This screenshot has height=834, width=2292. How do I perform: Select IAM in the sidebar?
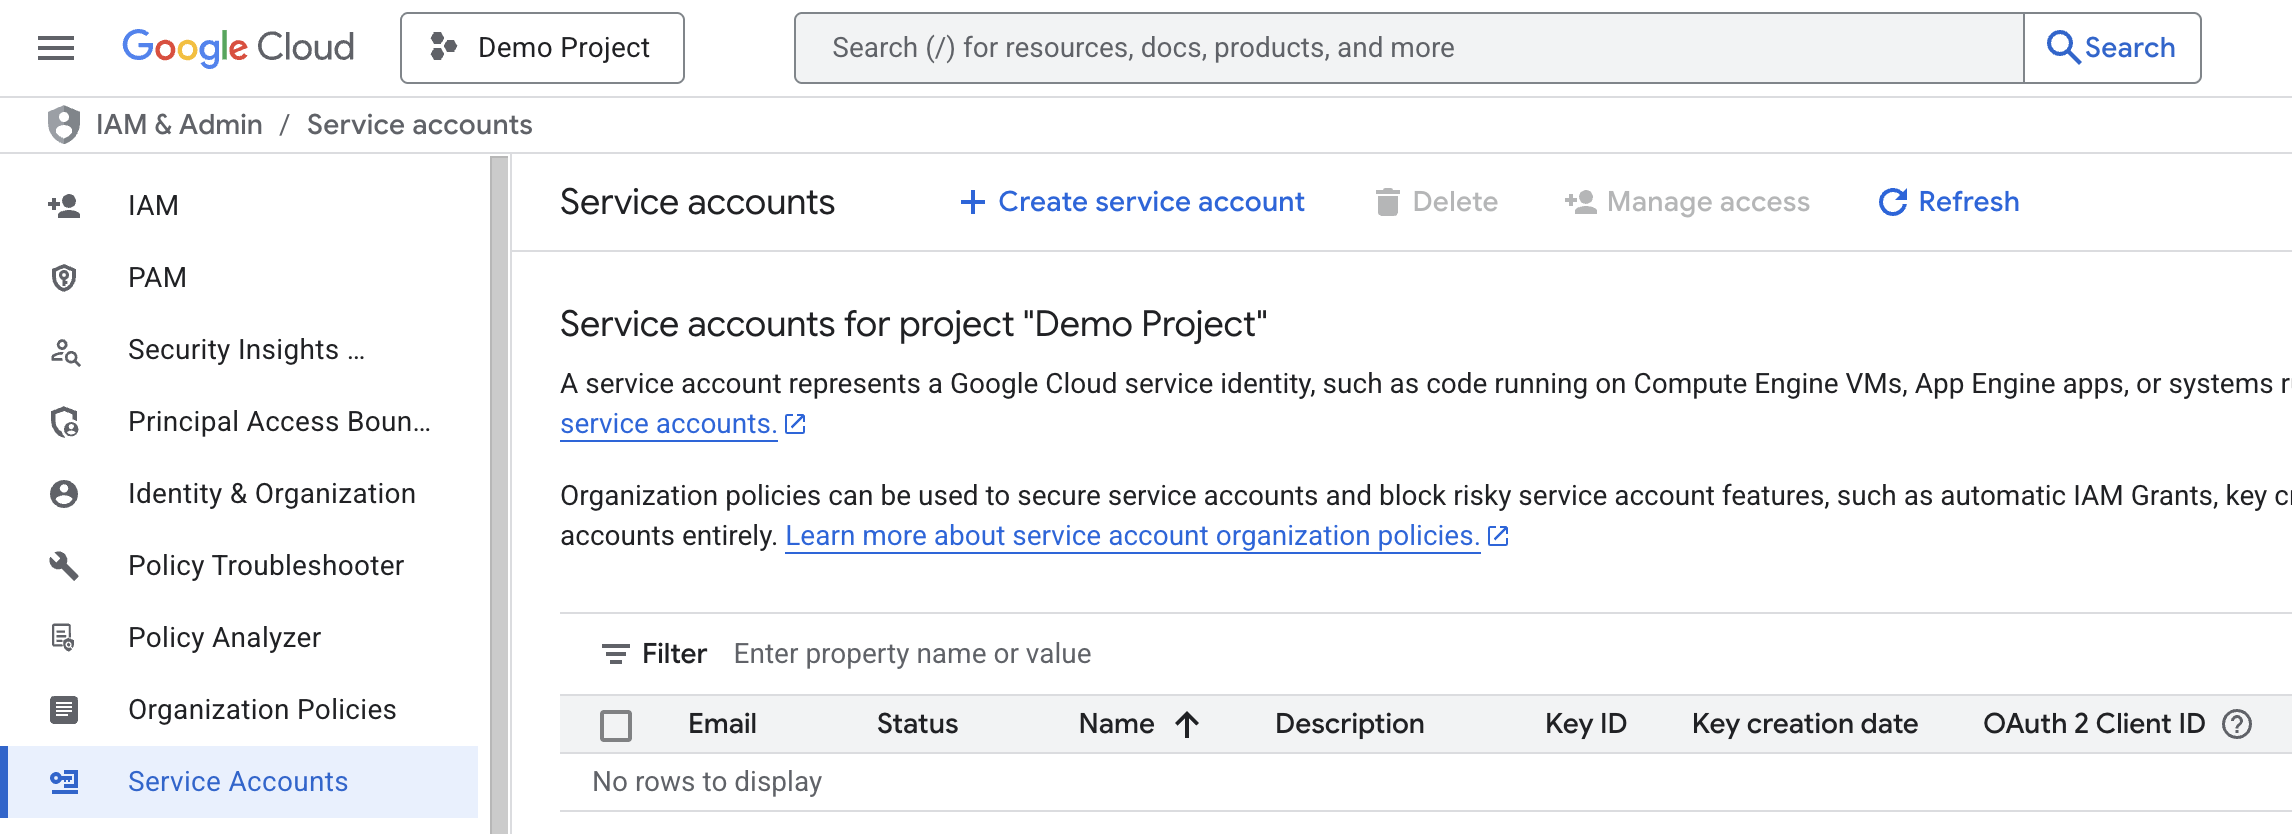[153, 205]
